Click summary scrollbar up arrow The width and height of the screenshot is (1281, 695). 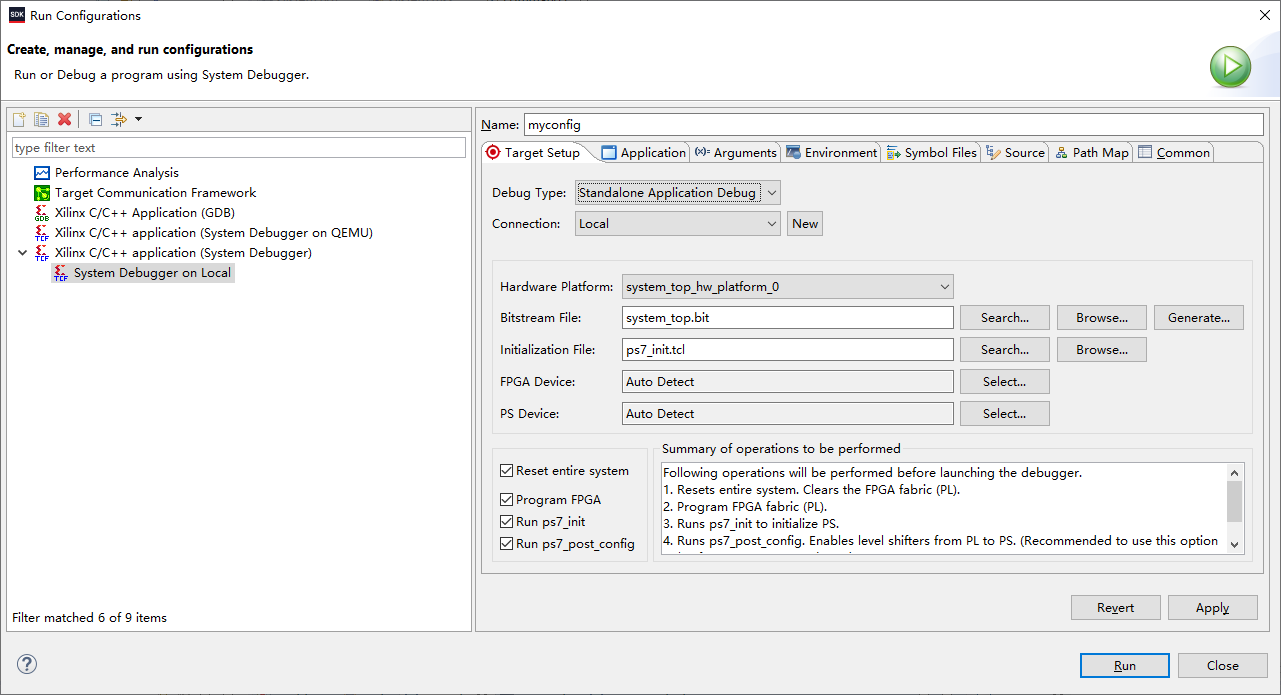tap(1235, 473)
